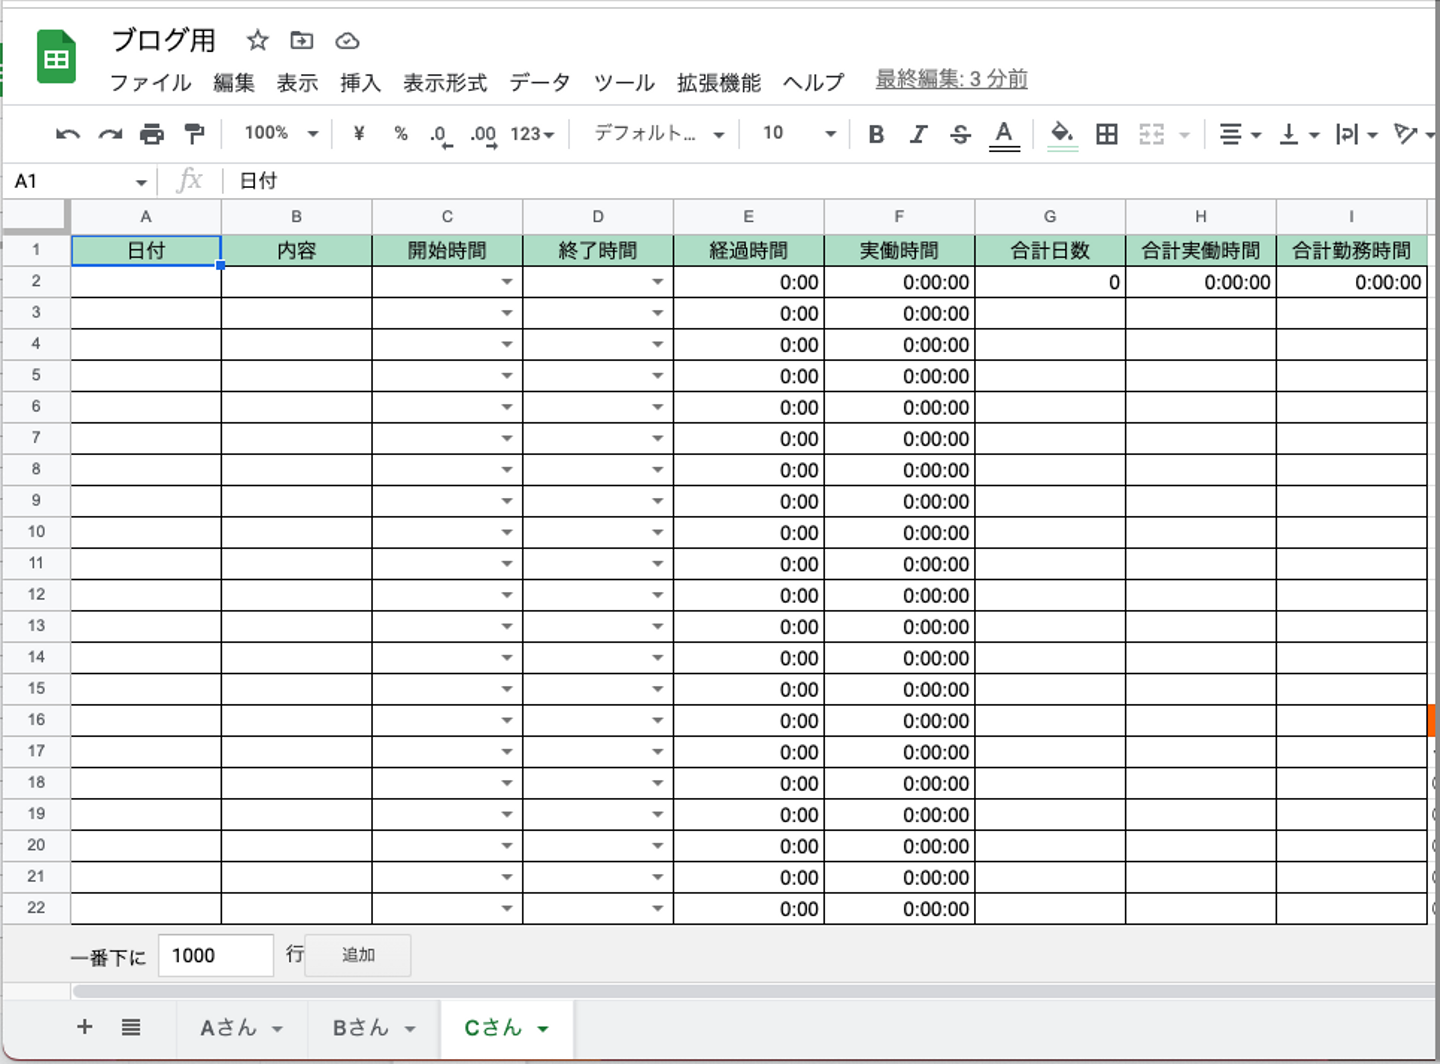Click the fill color bucket icon
This screenshot has height=1064, width=1440.
(x=1062, y=134)
